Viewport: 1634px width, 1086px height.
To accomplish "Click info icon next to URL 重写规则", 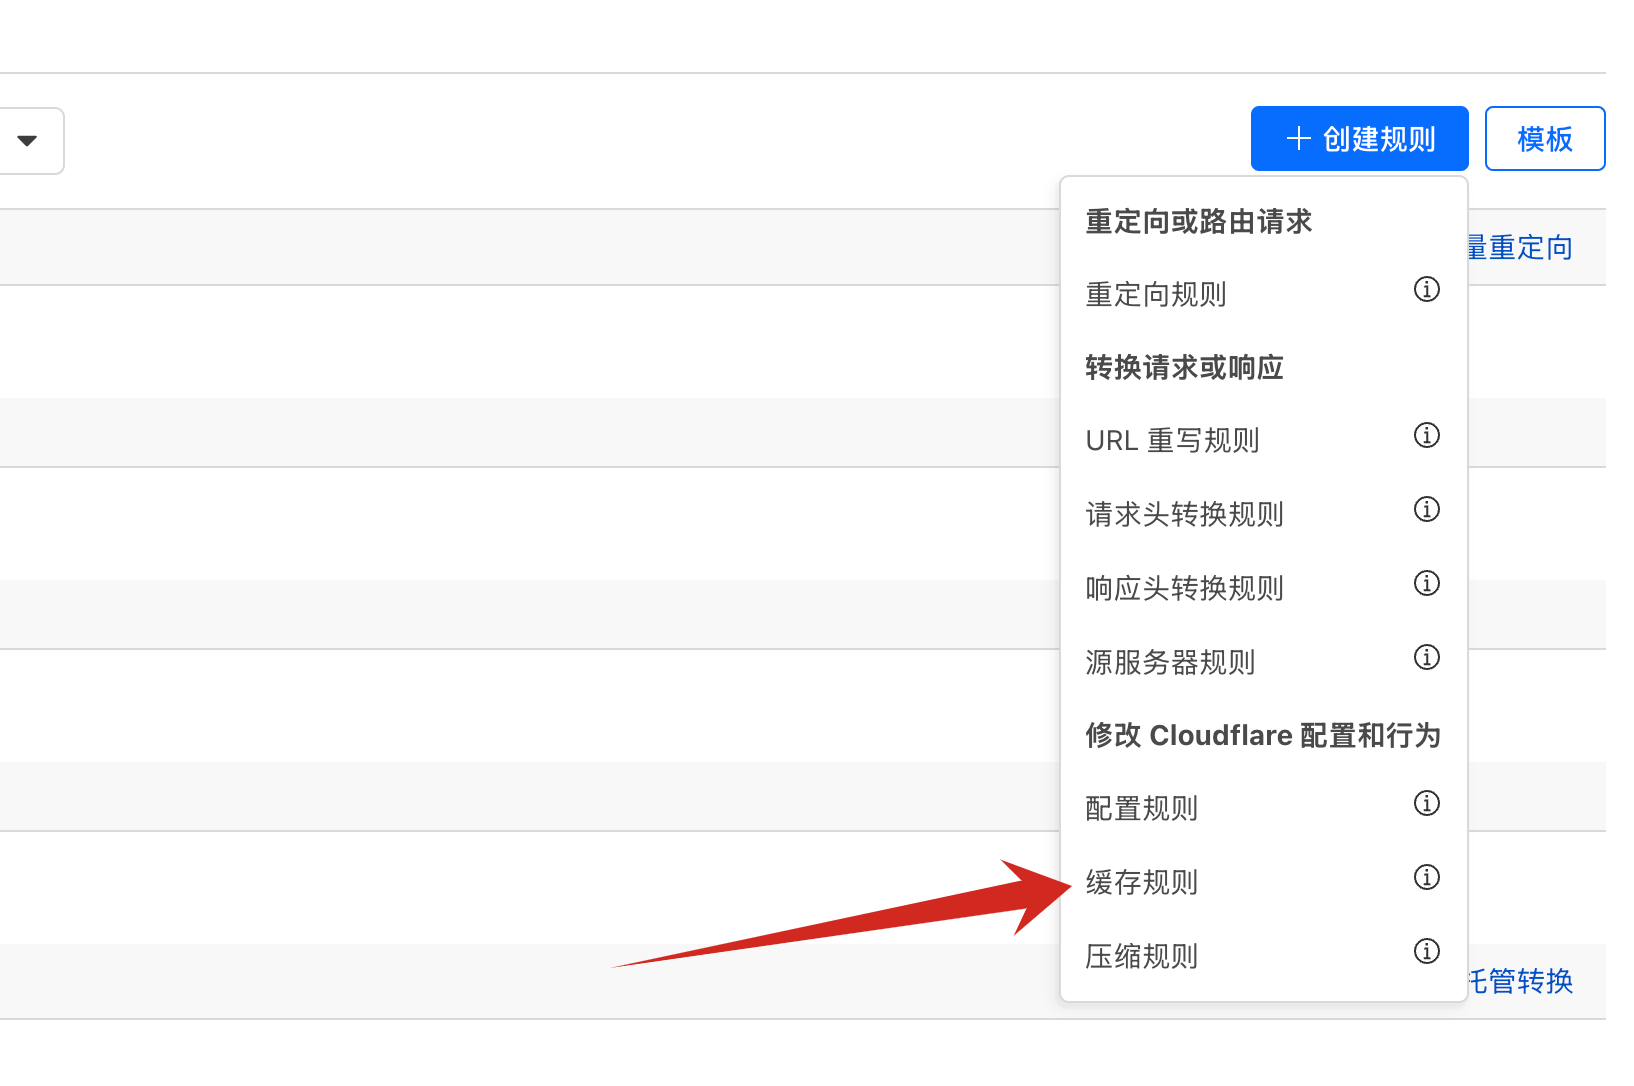I will (x=1426, y=436).
